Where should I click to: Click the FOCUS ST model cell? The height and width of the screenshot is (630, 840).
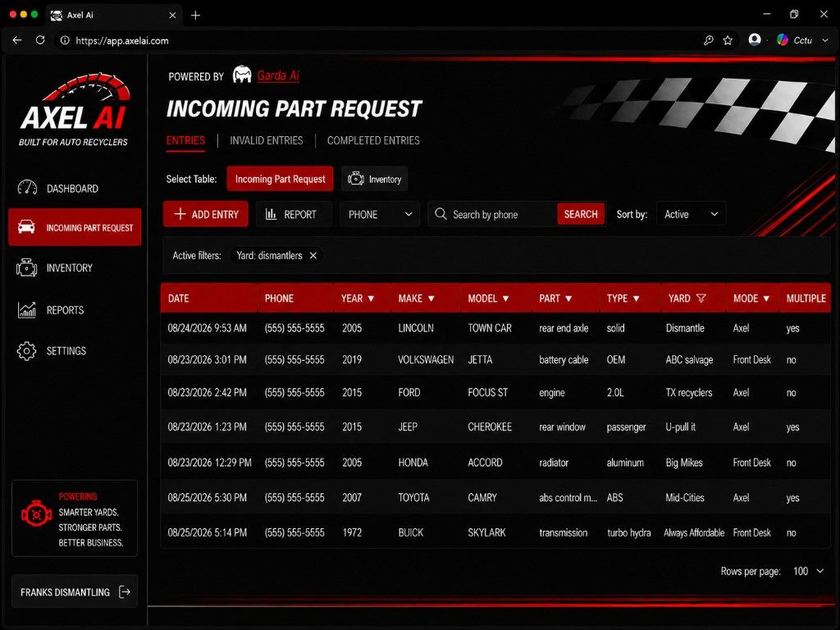coord(488,392)
